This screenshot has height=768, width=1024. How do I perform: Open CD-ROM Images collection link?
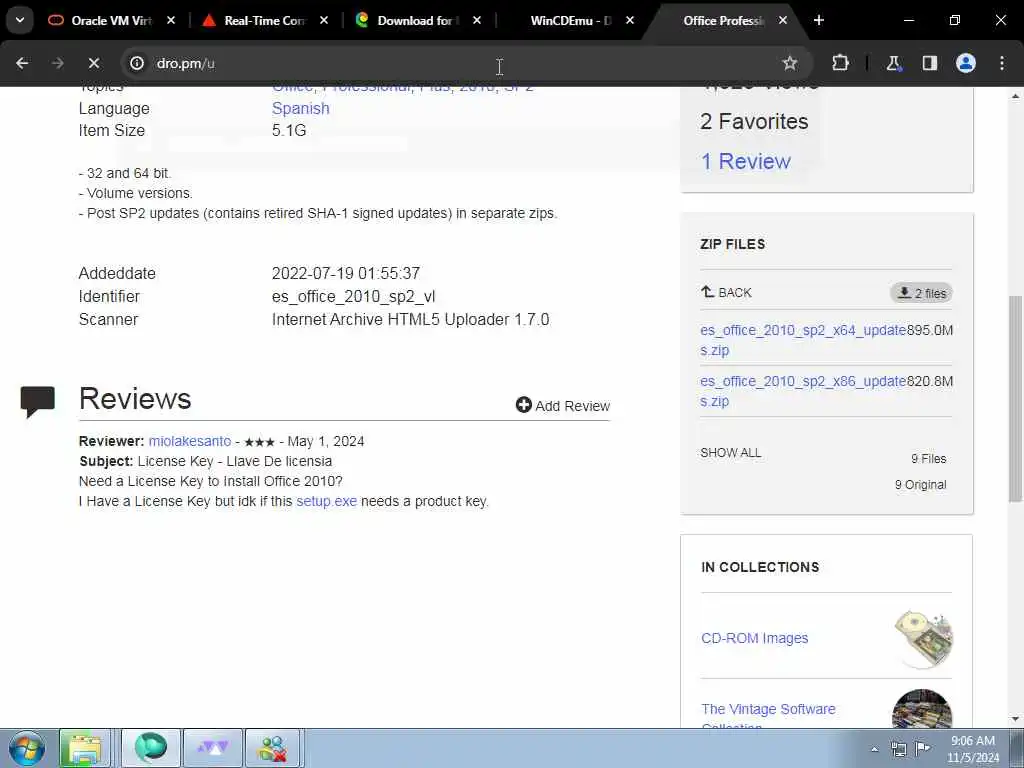pos(754,638)
